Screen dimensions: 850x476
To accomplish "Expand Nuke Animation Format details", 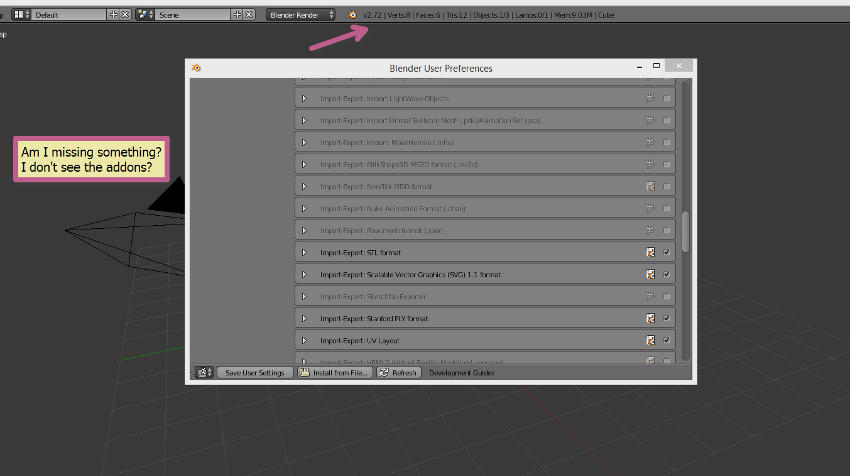I will click(x=304, y=209).
